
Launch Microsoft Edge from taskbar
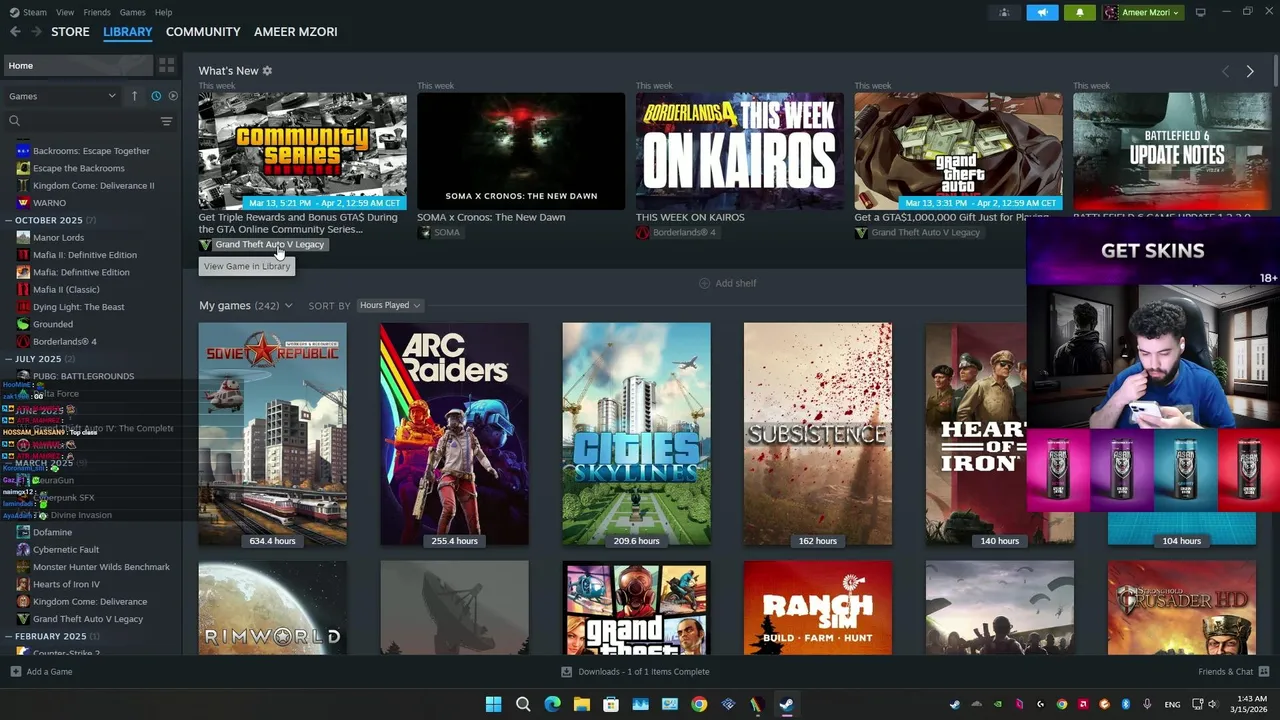pyautogui.click(x=552, y=704)
